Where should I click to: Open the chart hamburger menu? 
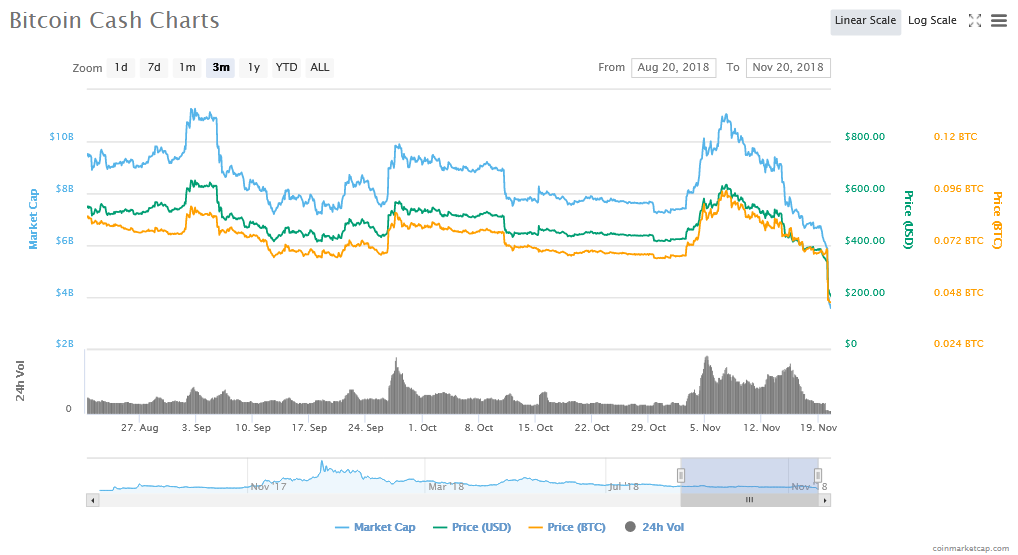[x=999, y=21]
